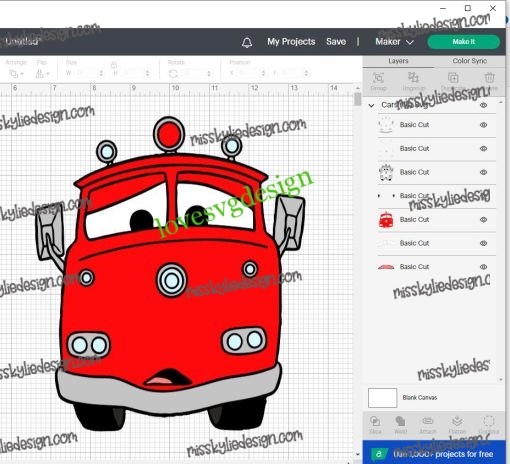
Task: Hide the entire Cars group
Action: pyautogui.click(x=483, y=105)
